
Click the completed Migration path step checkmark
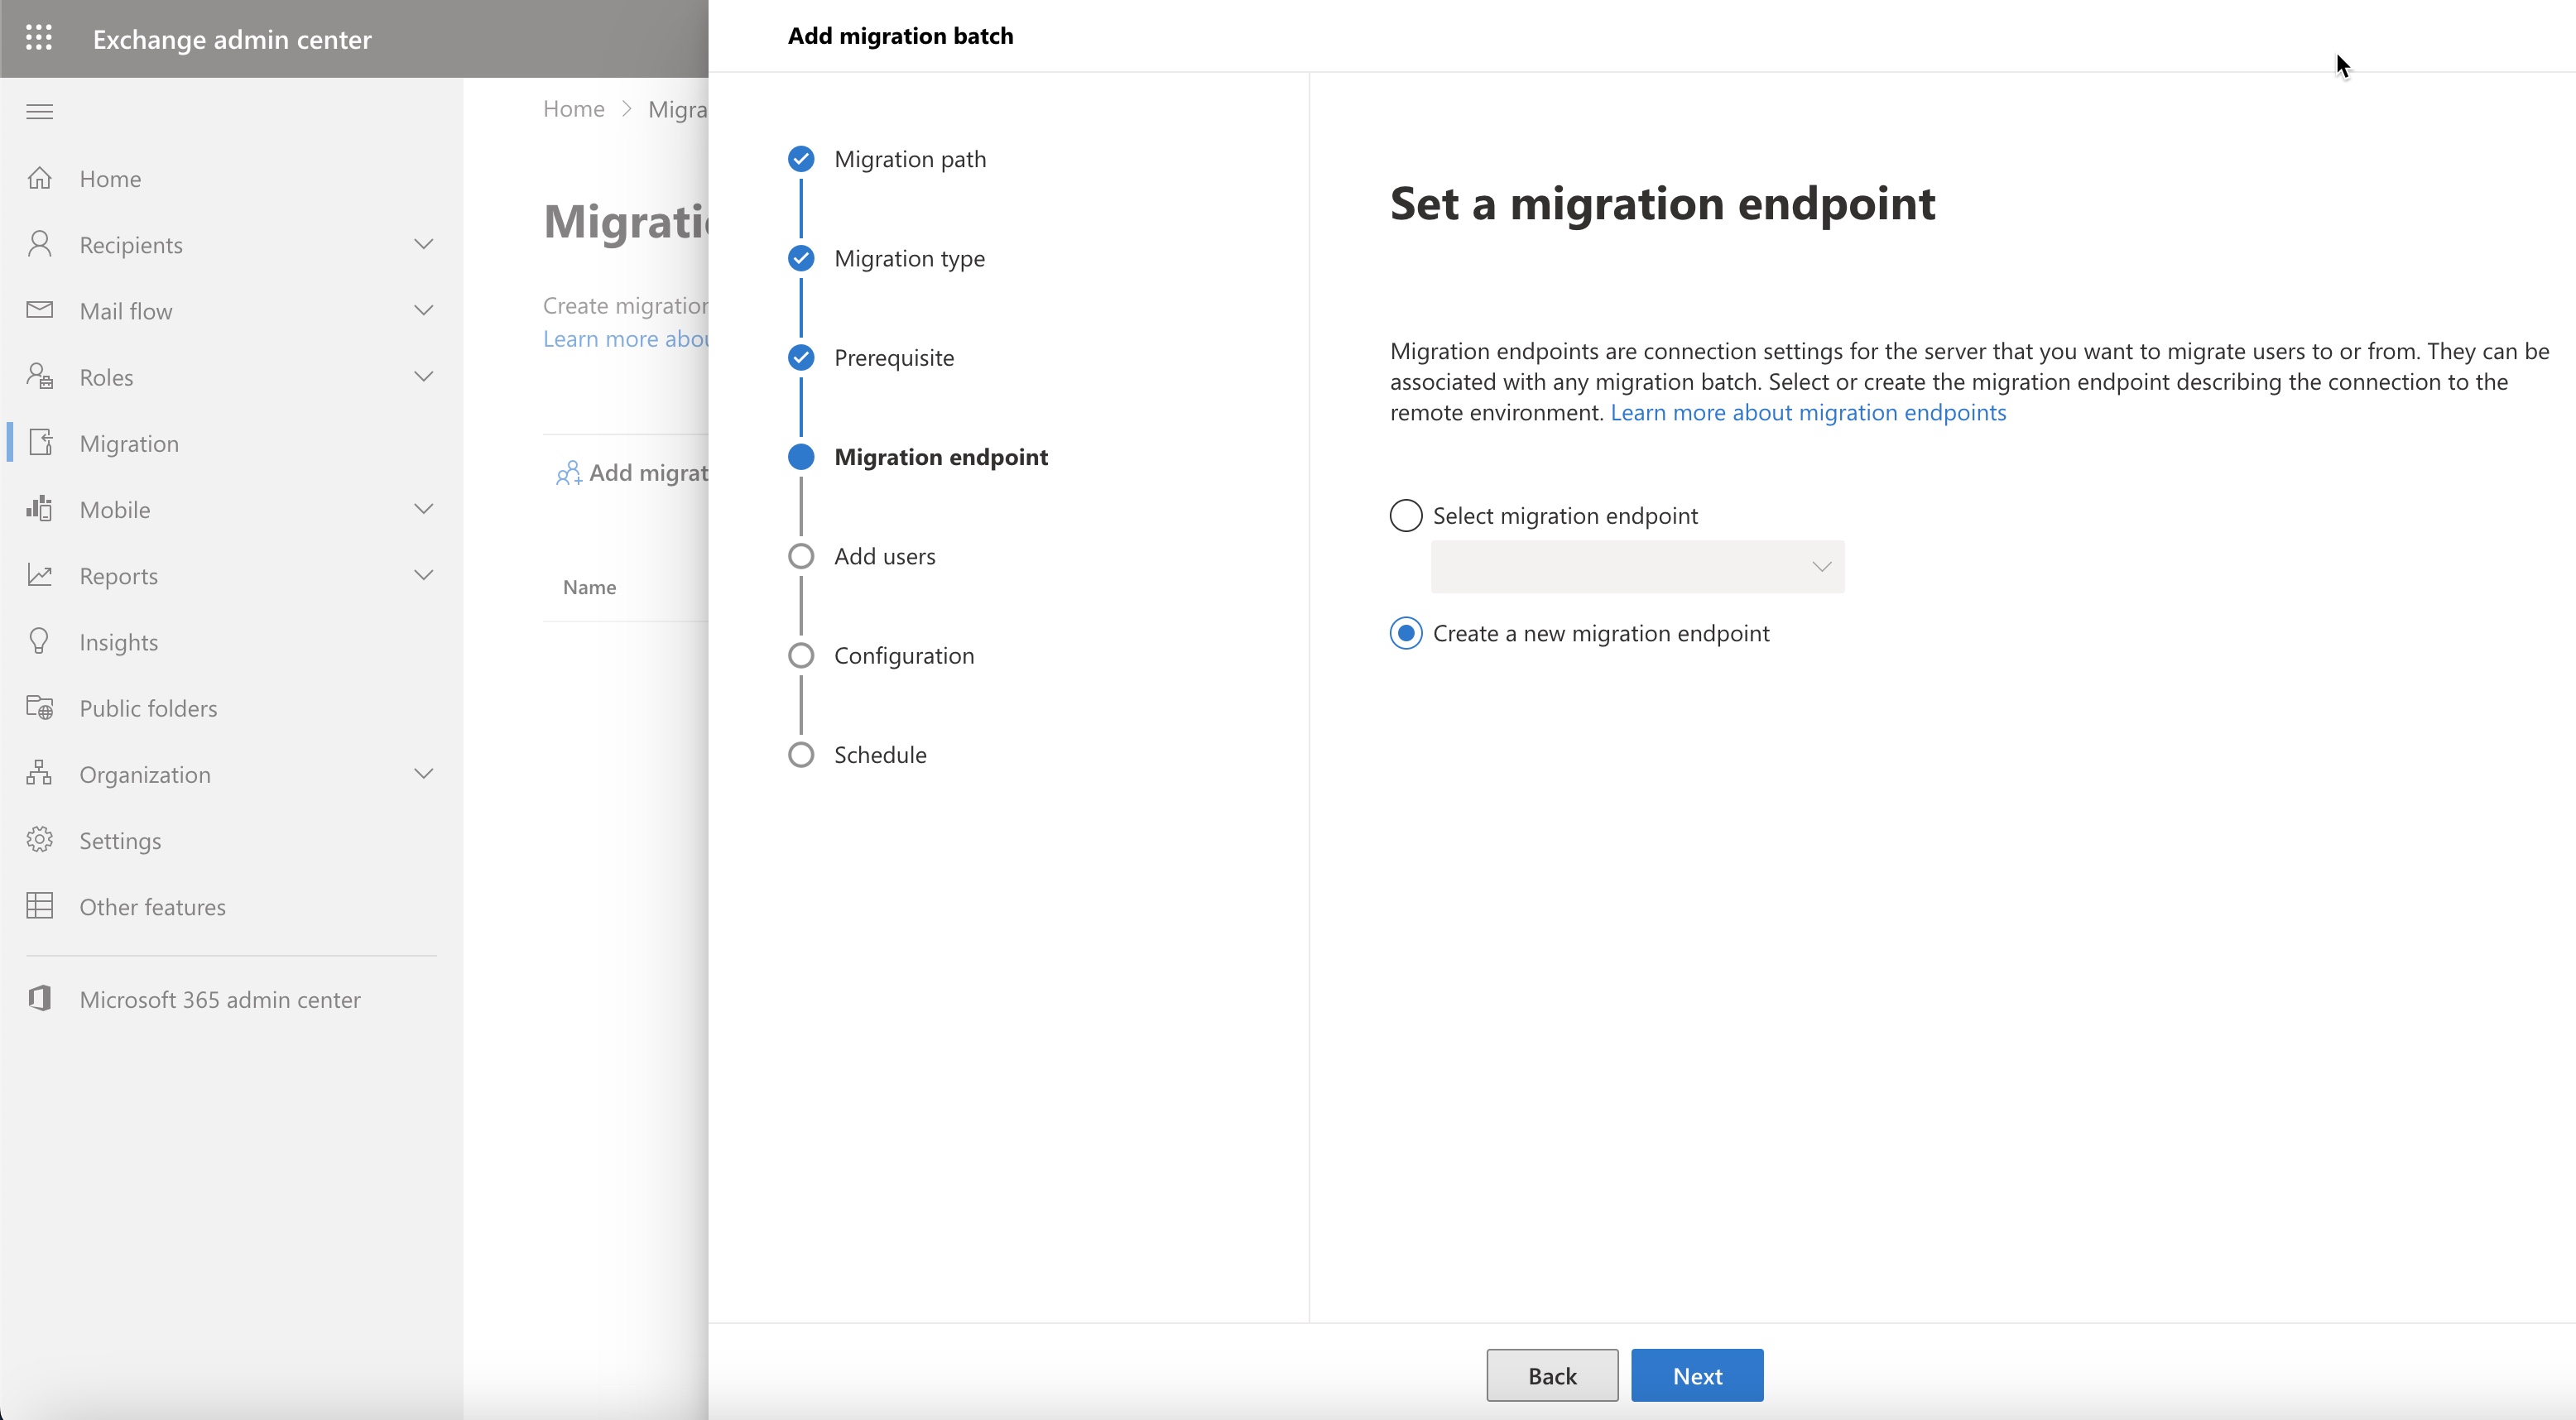tap(801, 159)
